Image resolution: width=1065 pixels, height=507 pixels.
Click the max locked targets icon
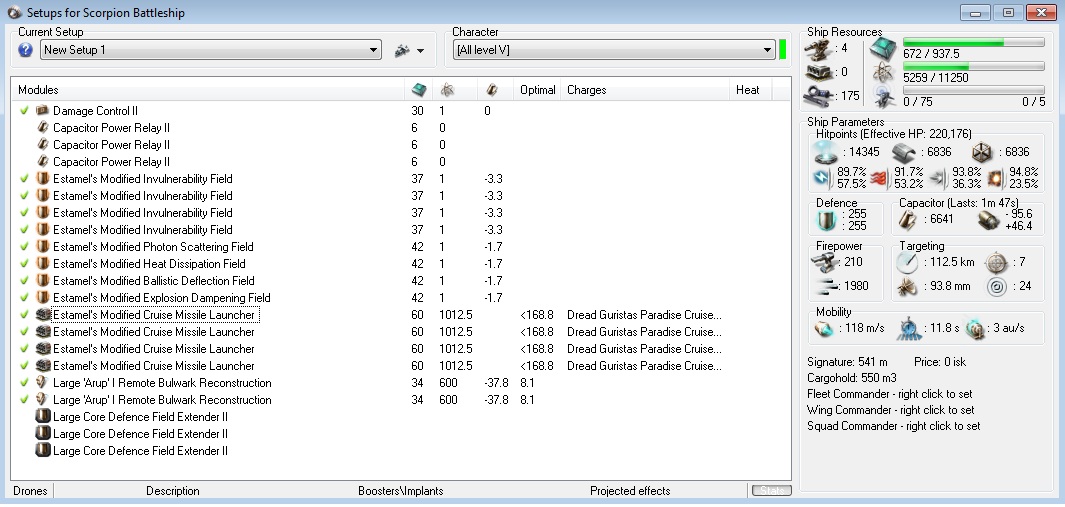coord(996,262)
